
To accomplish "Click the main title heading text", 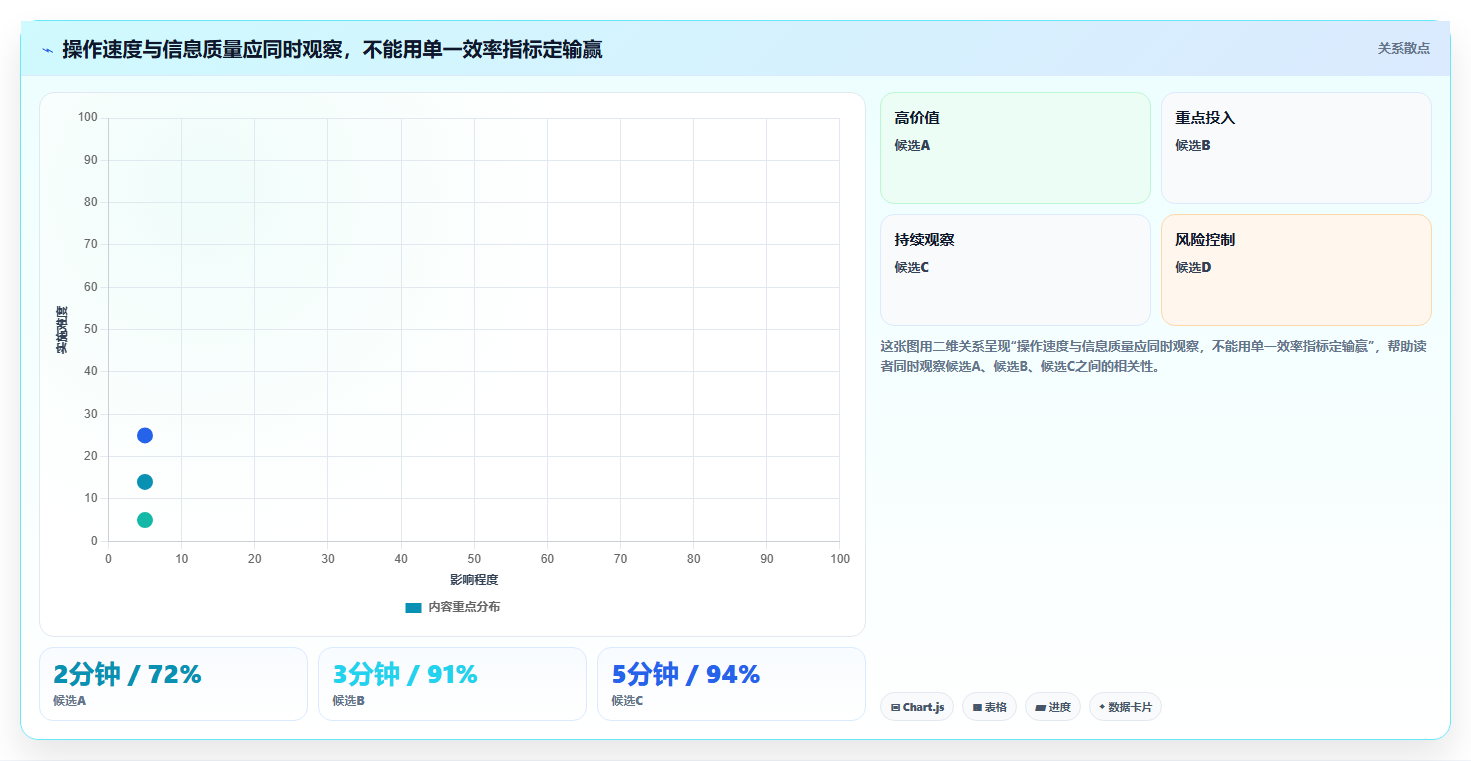I will pos(332,50).
